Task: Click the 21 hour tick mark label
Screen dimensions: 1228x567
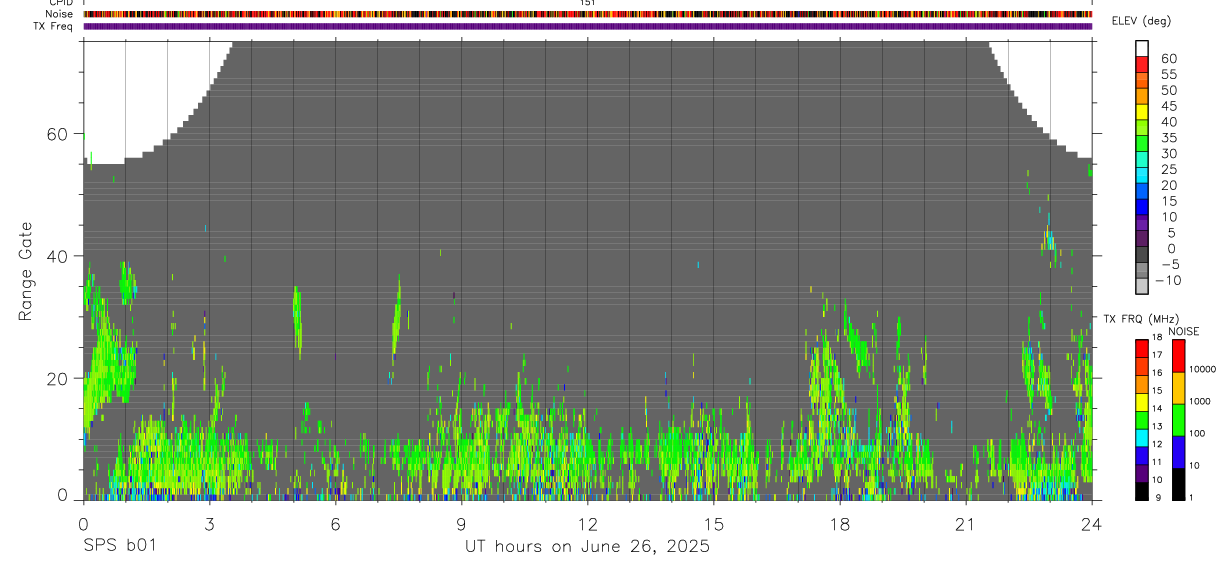Action: (965, 524)
